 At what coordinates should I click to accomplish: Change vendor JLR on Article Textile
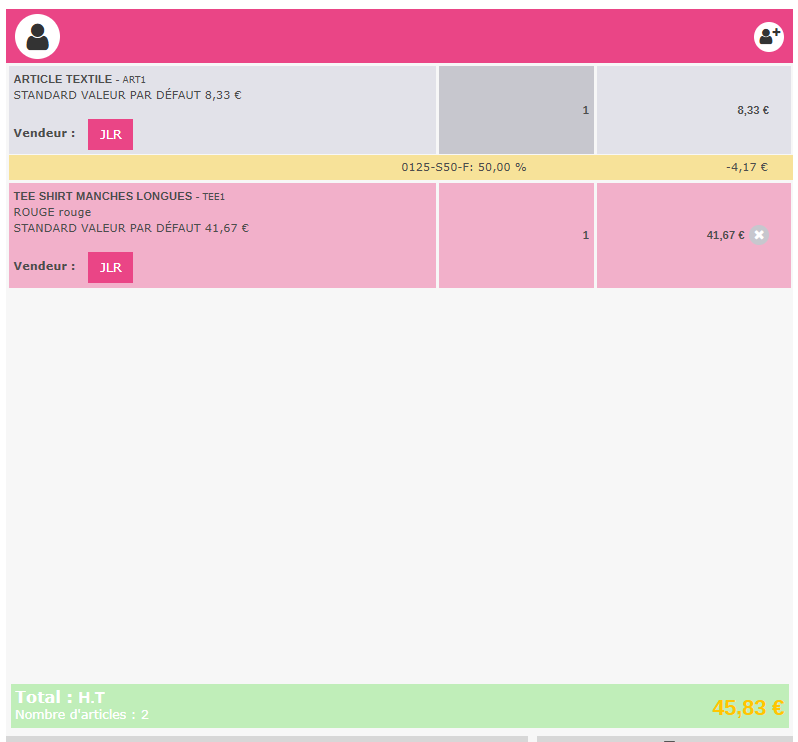[110, 134]
